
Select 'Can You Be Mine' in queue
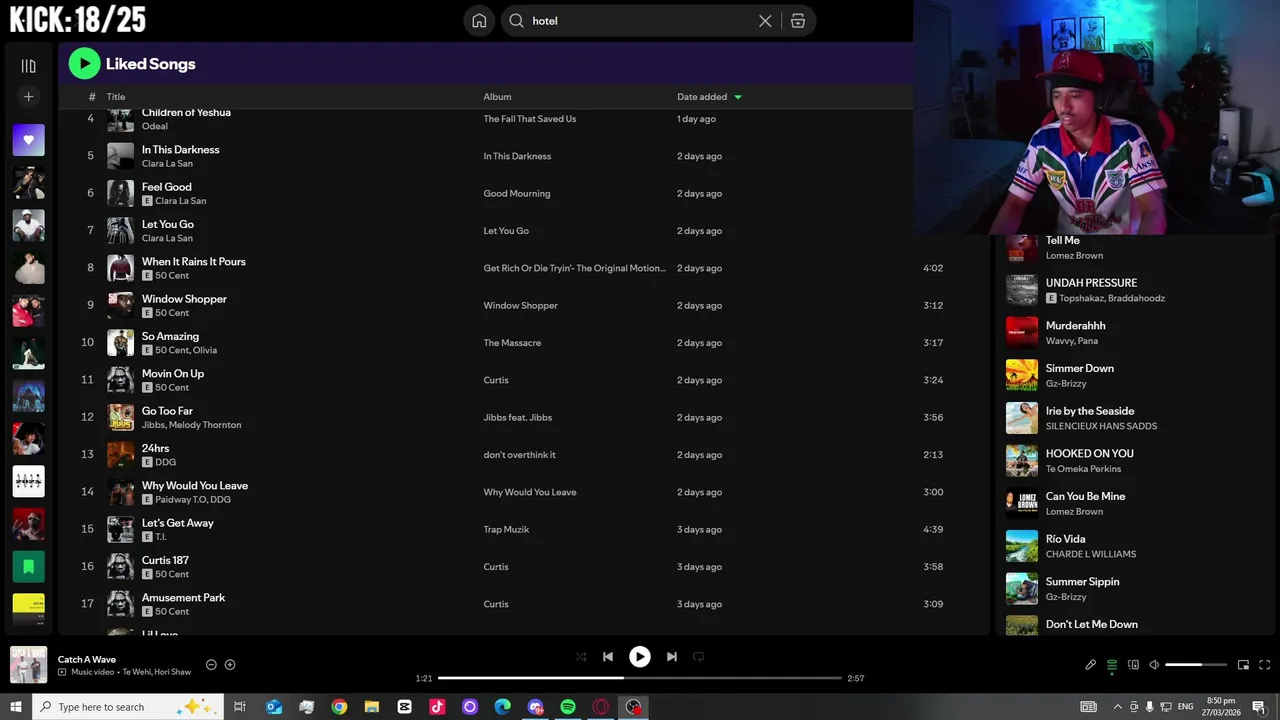tap(1085, 497)
